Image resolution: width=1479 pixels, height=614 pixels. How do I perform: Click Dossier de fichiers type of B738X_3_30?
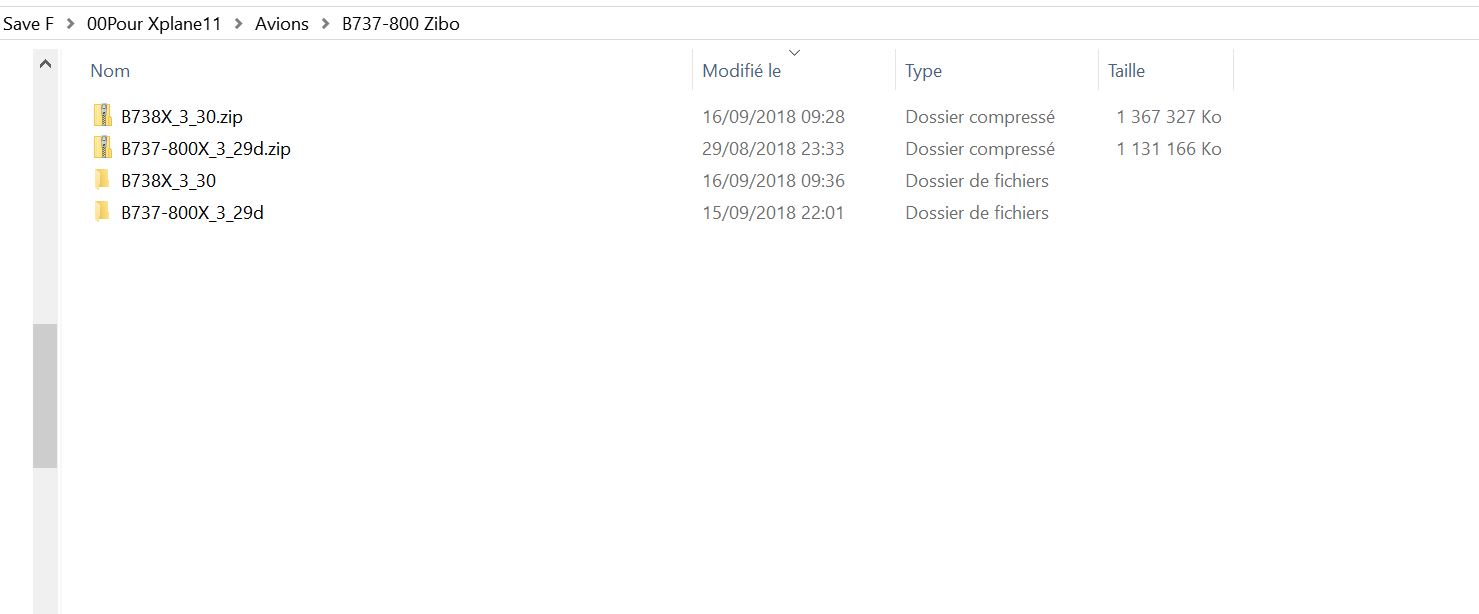pyautogui.click(x=977, y=181)
